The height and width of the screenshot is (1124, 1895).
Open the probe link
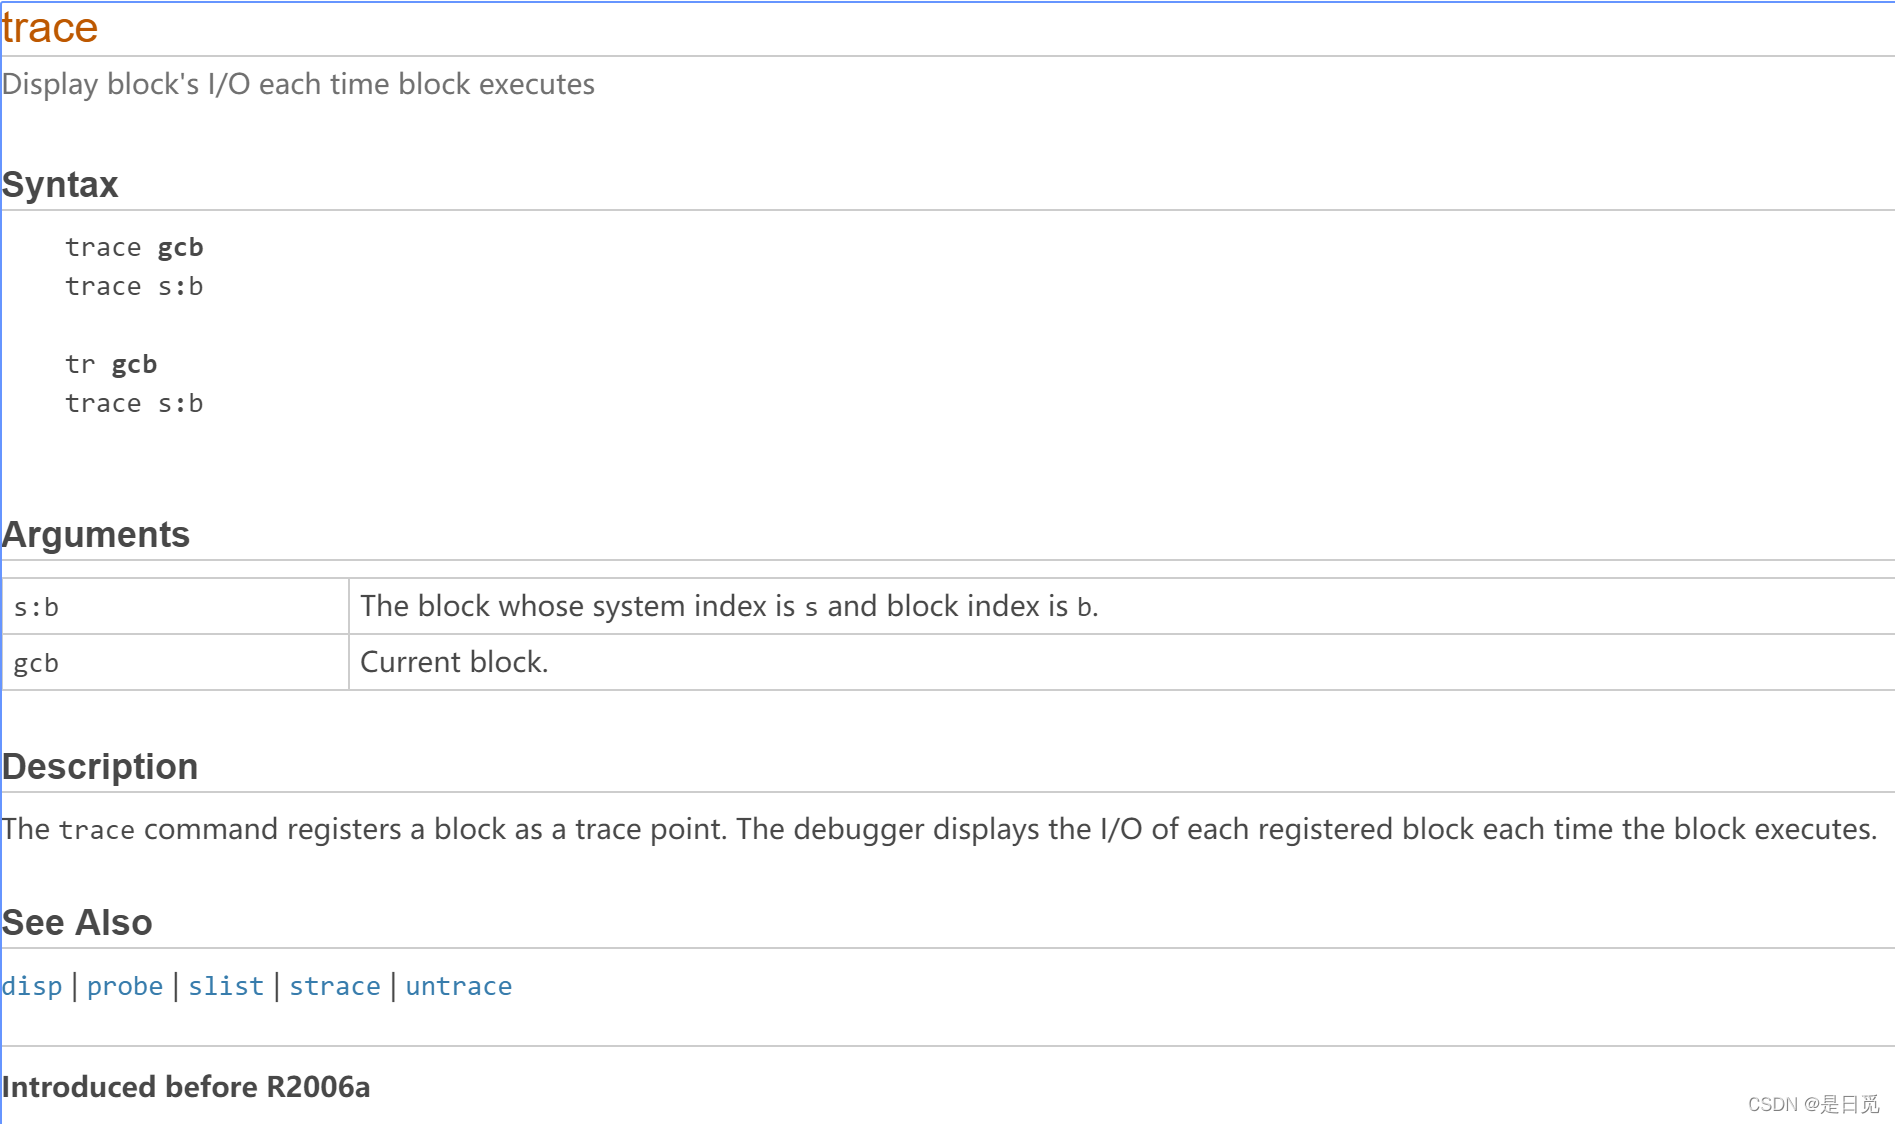[125, 986]
